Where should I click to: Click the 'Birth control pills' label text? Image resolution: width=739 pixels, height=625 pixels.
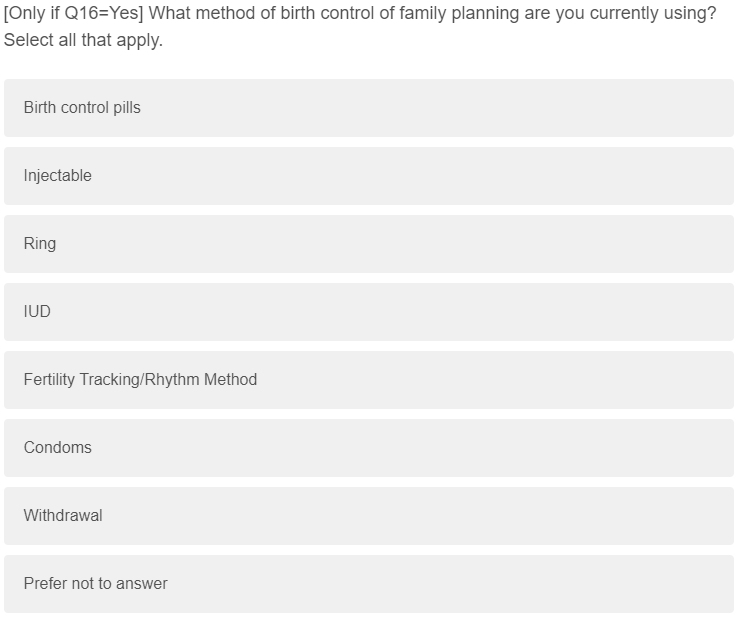click(82, 108)
